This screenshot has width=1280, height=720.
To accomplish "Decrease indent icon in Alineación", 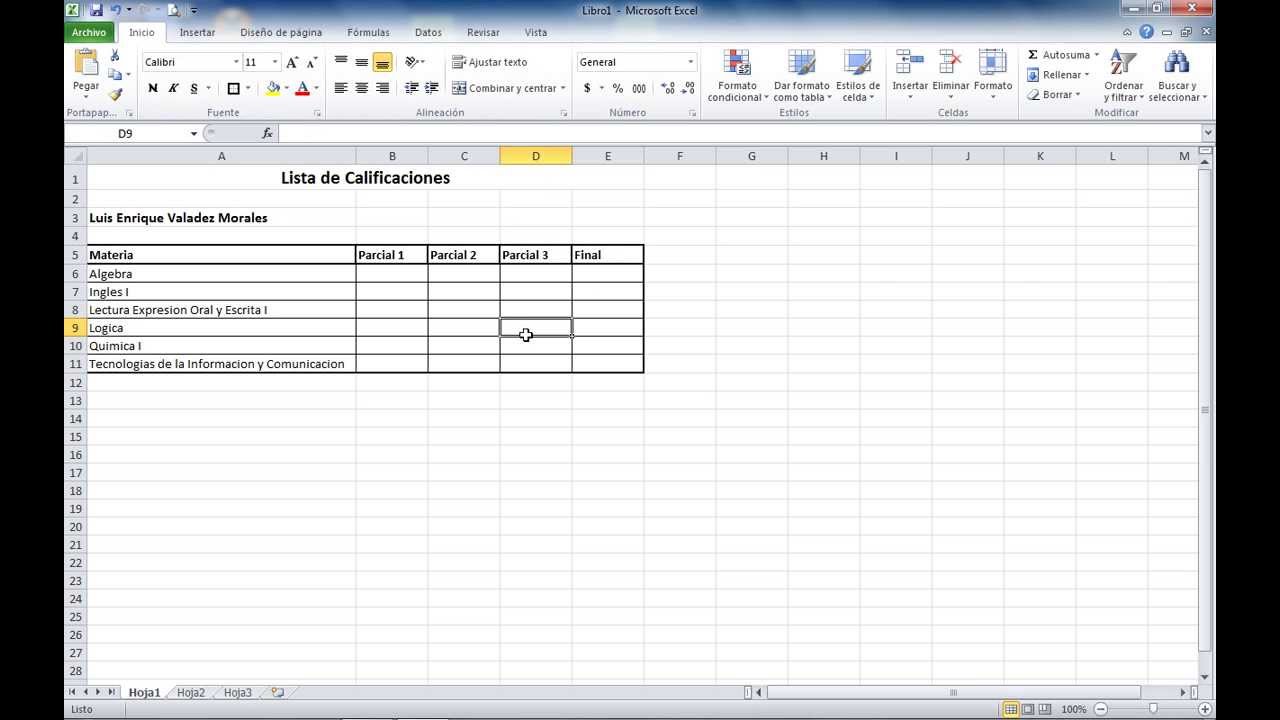I will (411, 88).
